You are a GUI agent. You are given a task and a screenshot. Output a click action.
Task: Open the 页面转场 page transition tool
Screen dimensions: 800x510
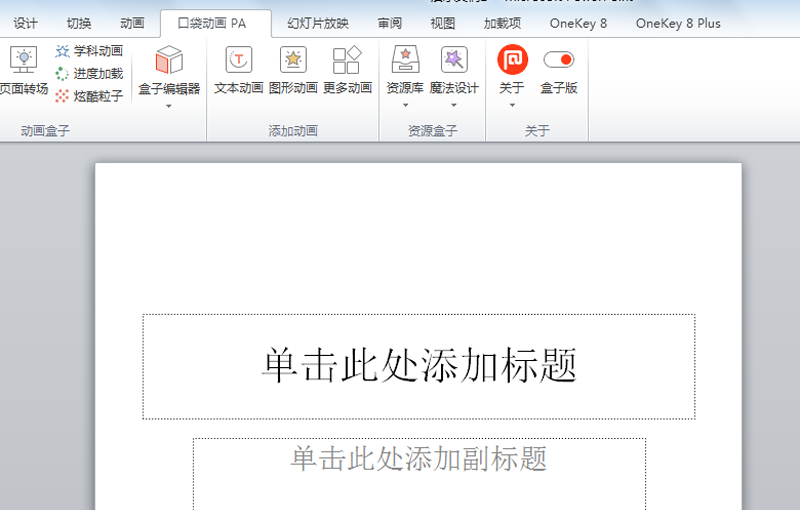click(x=23, y=70)
